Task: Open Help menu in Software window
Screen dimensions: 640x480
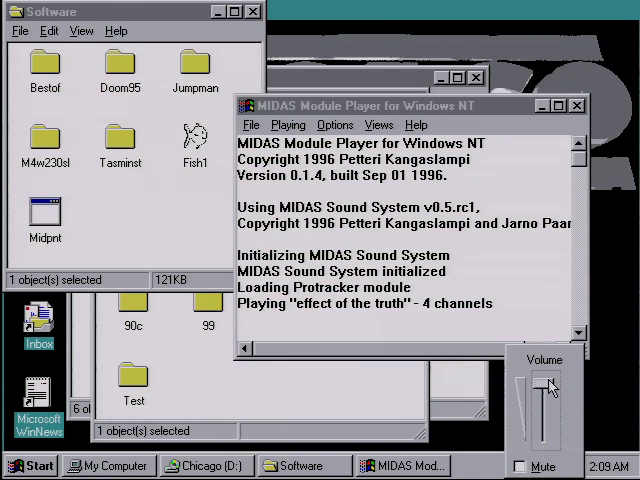Action: coord(116,31)
